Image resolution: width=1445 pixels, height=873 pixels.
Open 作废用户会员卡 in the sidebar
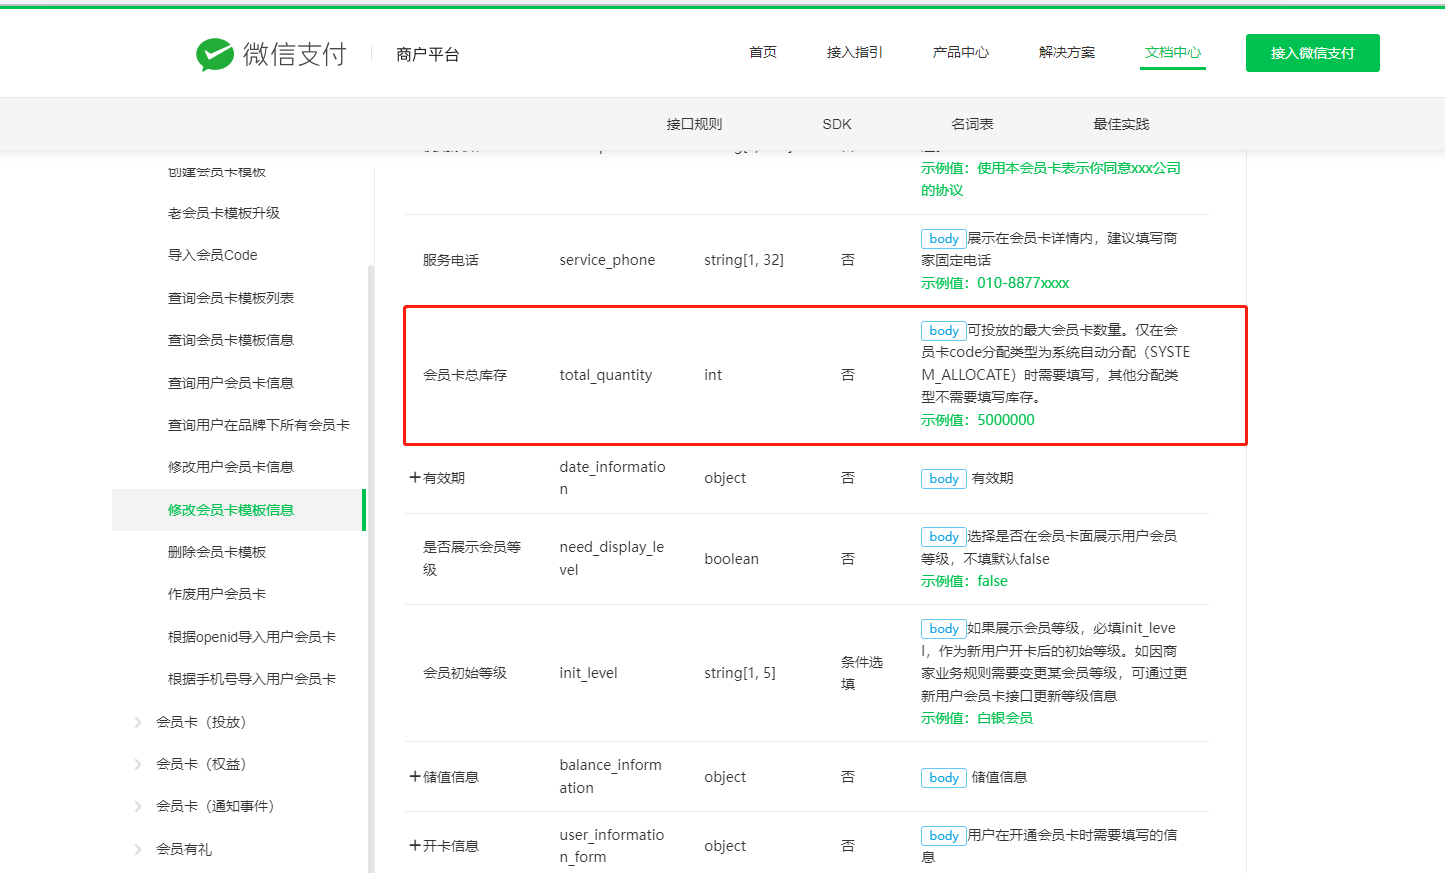tap(217, 594)
